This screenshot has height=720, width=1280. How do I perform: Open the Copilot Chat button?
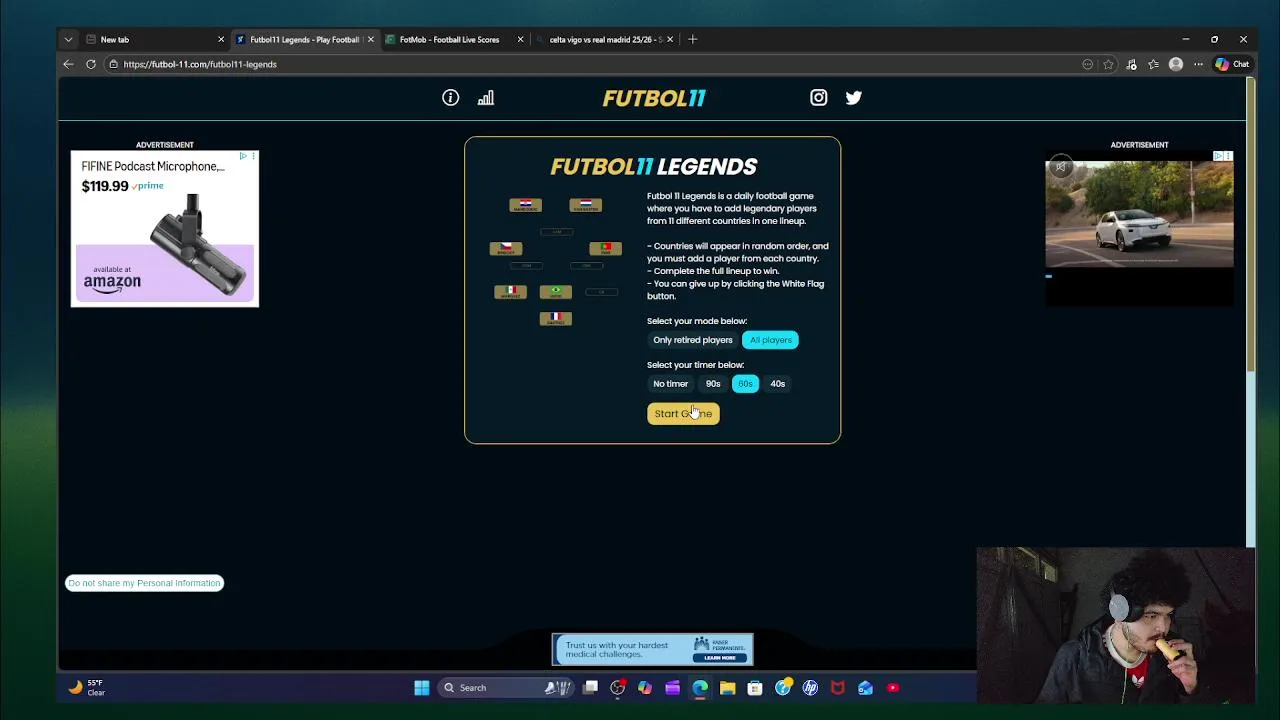[x=1232, y=64]
